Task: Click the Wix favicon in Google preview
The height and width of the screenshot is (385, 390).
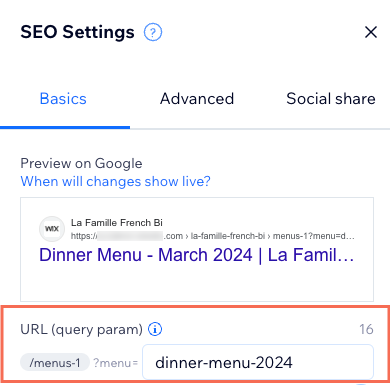Action: click(x=52, y=229)
